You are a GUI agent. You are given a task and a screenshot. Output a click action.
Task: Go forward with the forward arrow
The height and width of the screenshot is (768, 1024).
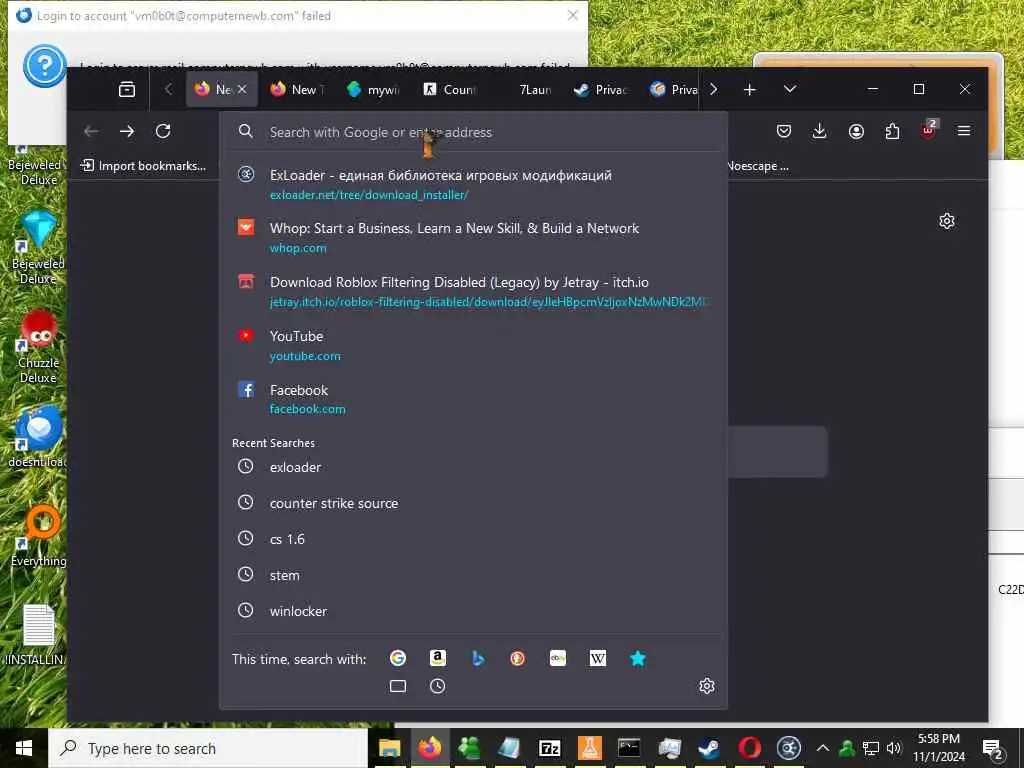tap(127, 131)
